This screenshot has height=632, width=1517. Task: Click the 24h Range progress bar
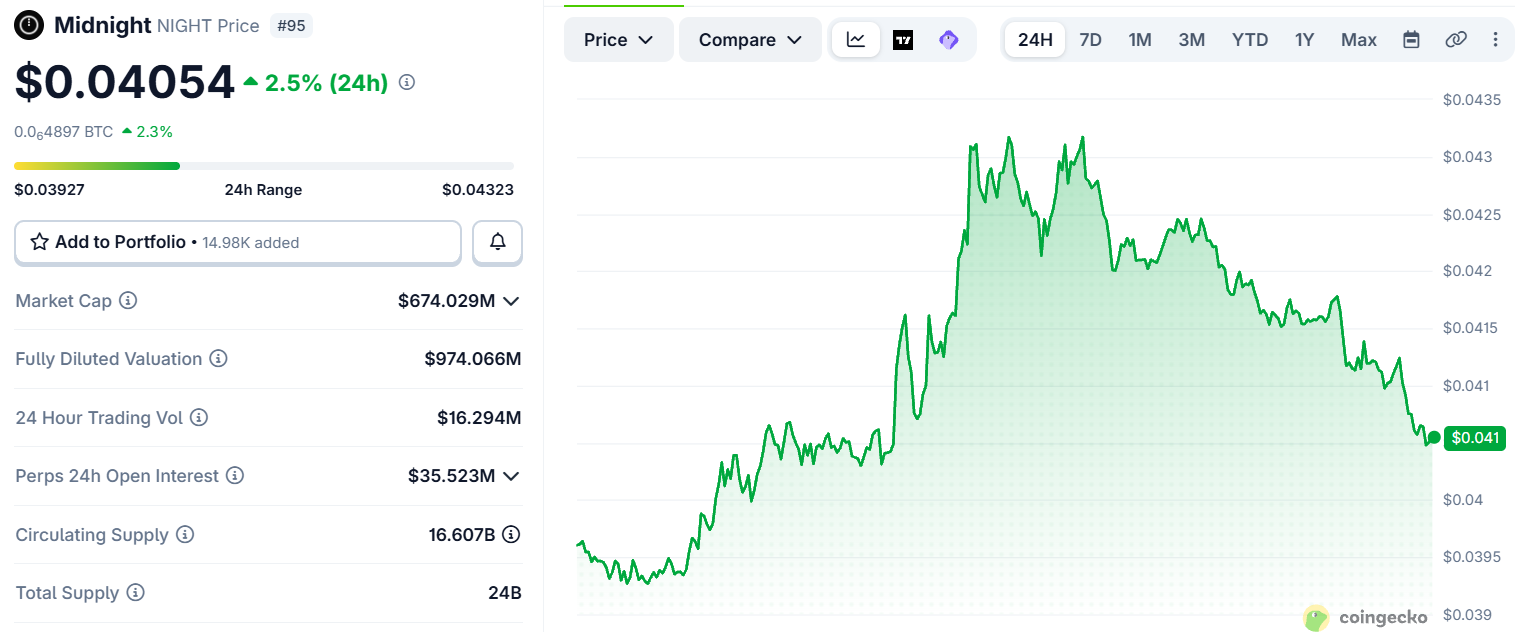(264, 166)
